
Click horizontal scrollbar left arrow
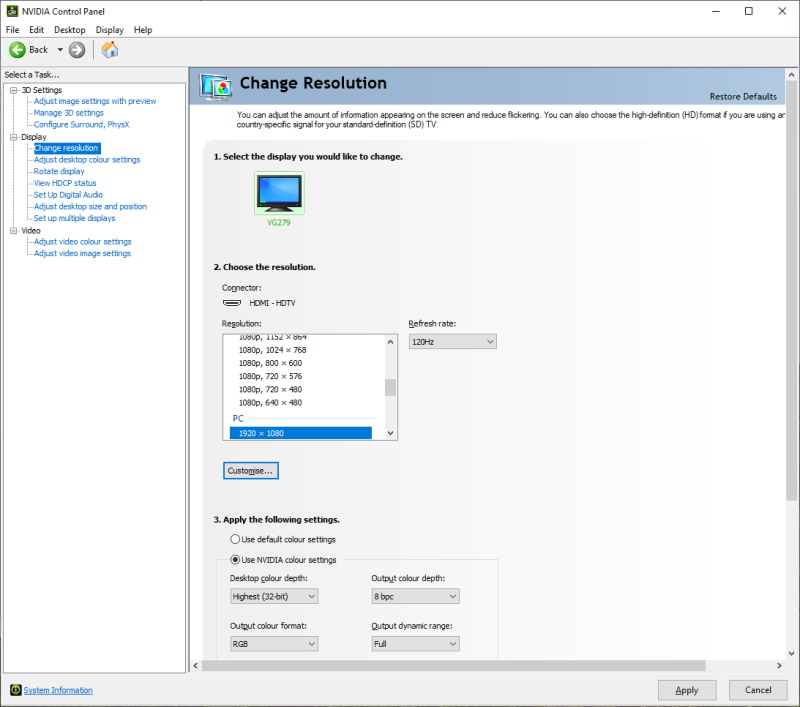(196, 665)
